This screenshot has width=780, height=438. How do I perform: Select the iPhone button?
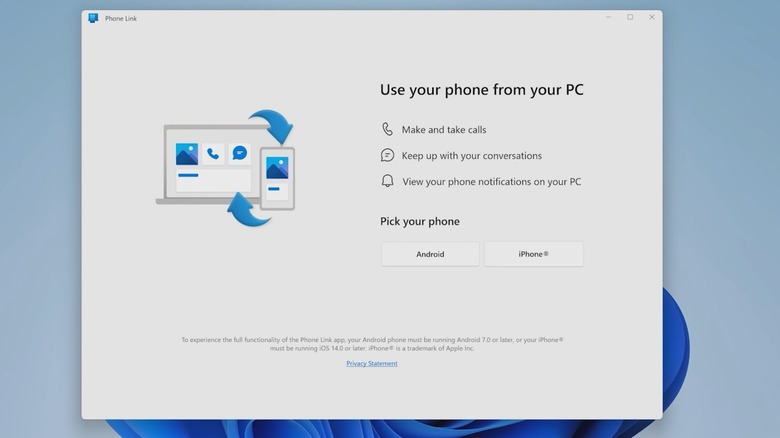tap(533, 254)
